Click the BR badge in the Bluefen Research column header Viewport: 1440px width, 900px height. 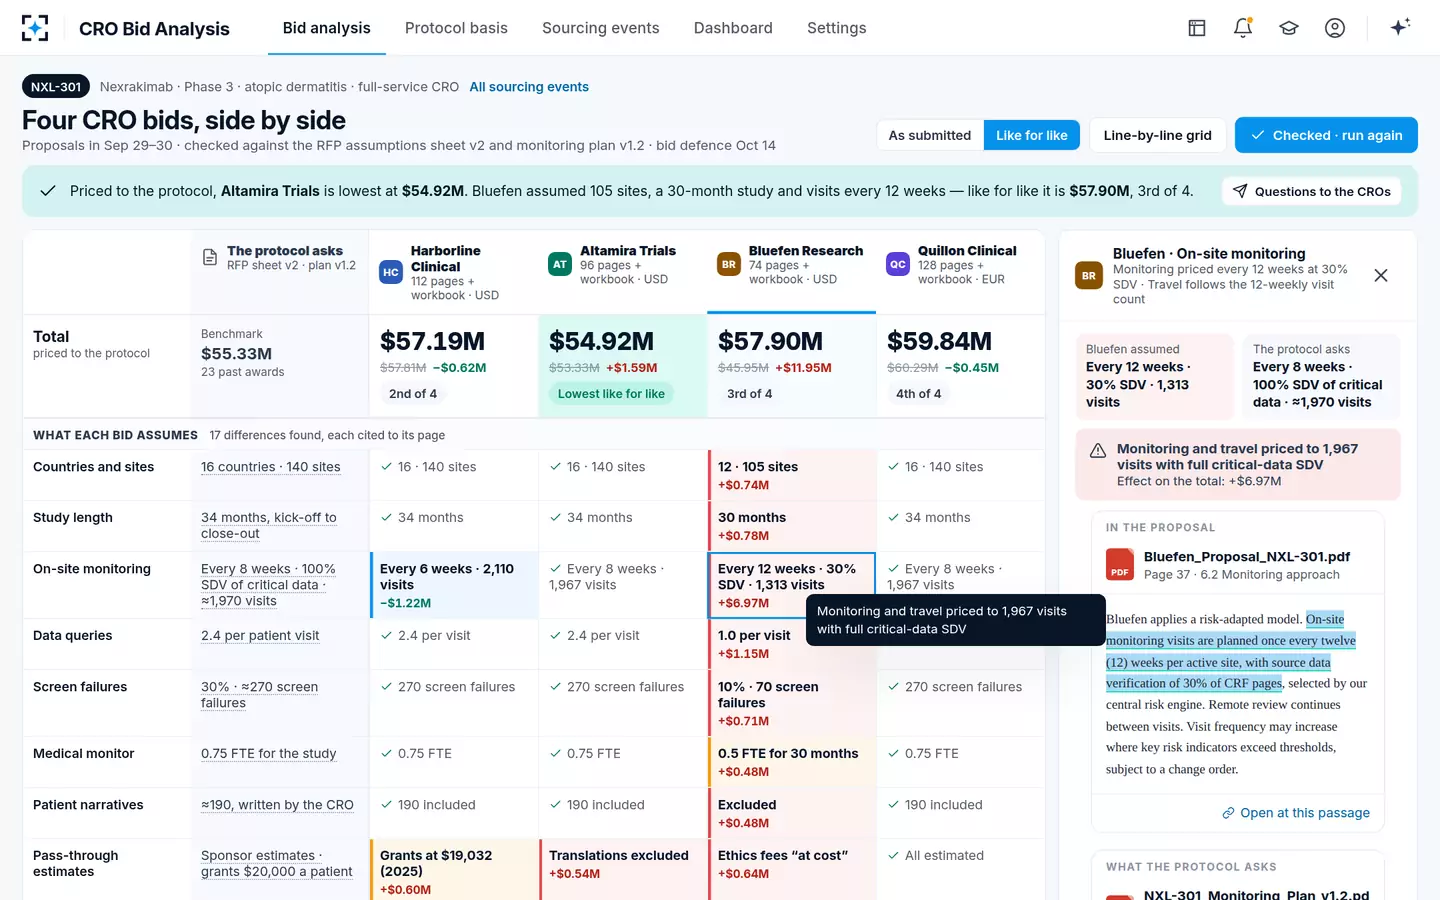tap(729, 264)
